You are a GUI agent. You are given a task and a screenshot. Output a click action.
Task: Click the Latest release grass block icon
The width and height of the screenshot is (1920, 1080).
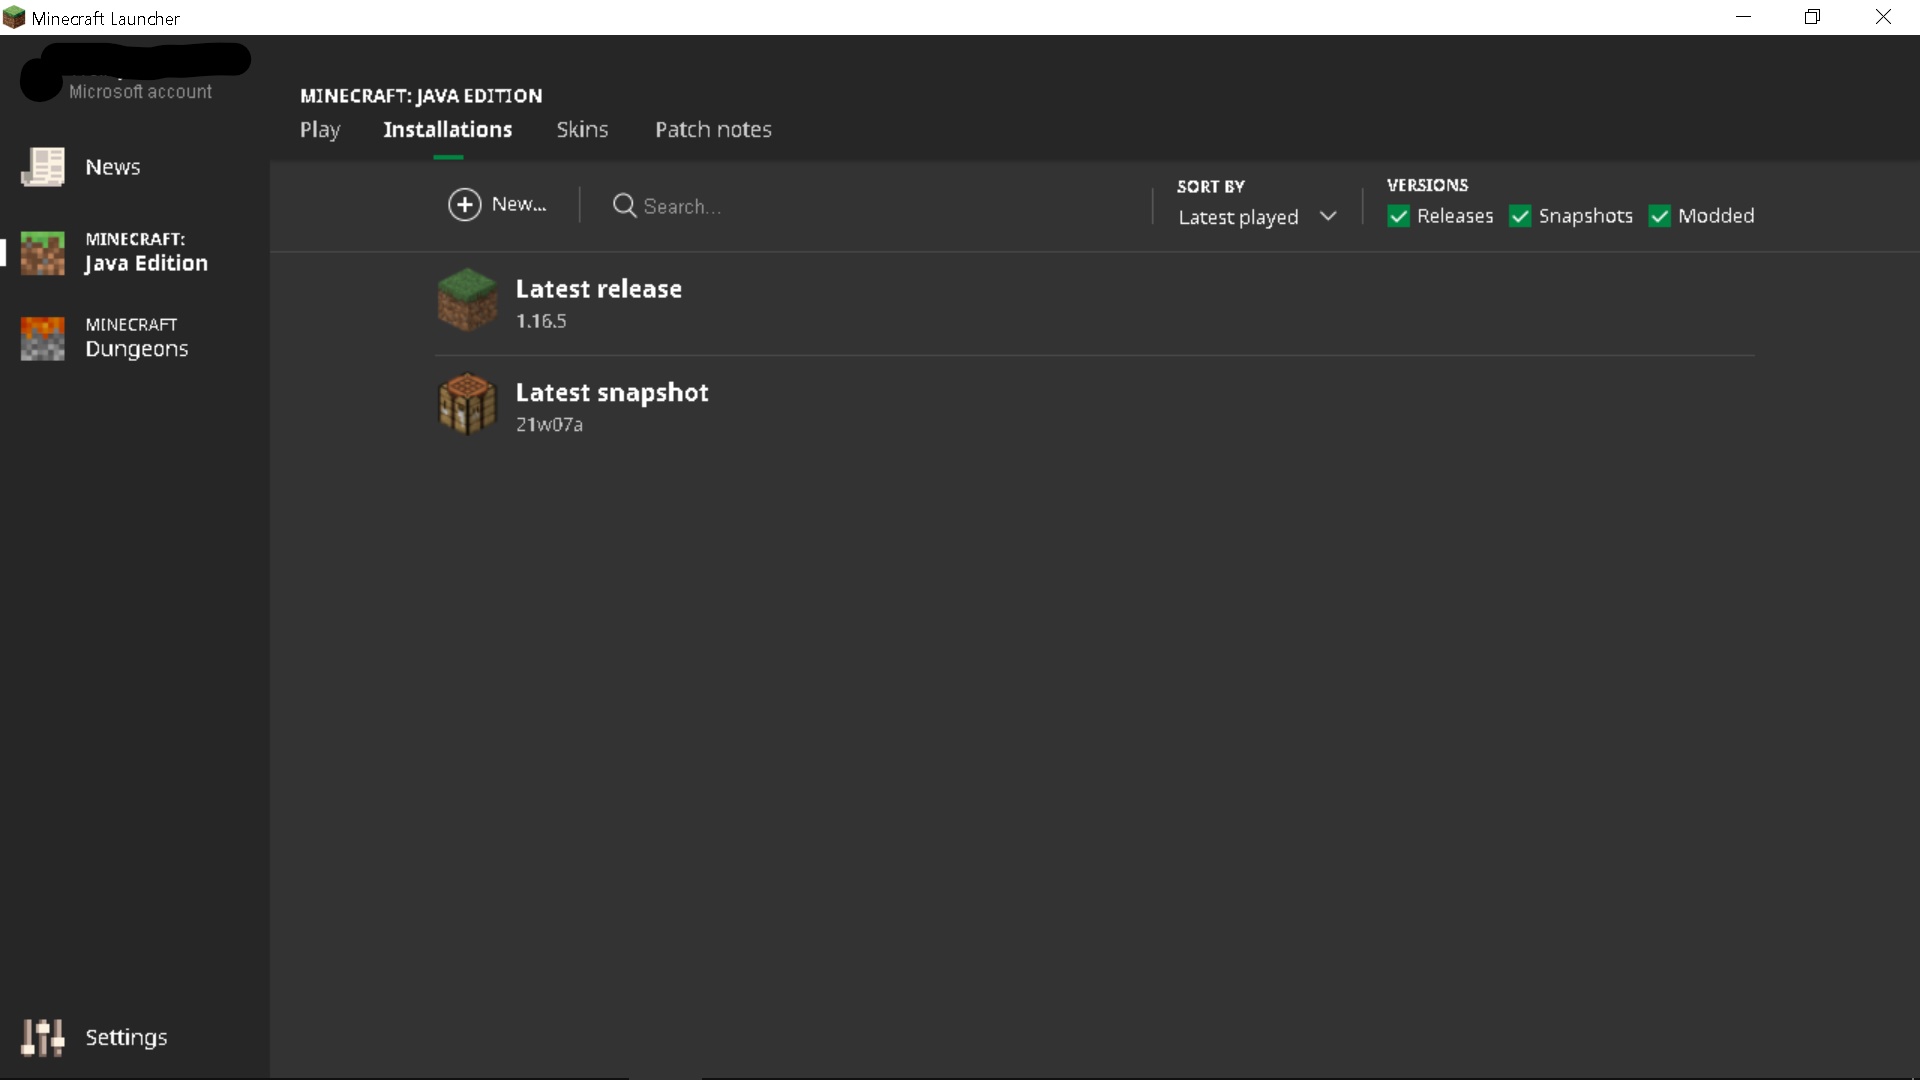pyautogui.click(x=467, y=300)
